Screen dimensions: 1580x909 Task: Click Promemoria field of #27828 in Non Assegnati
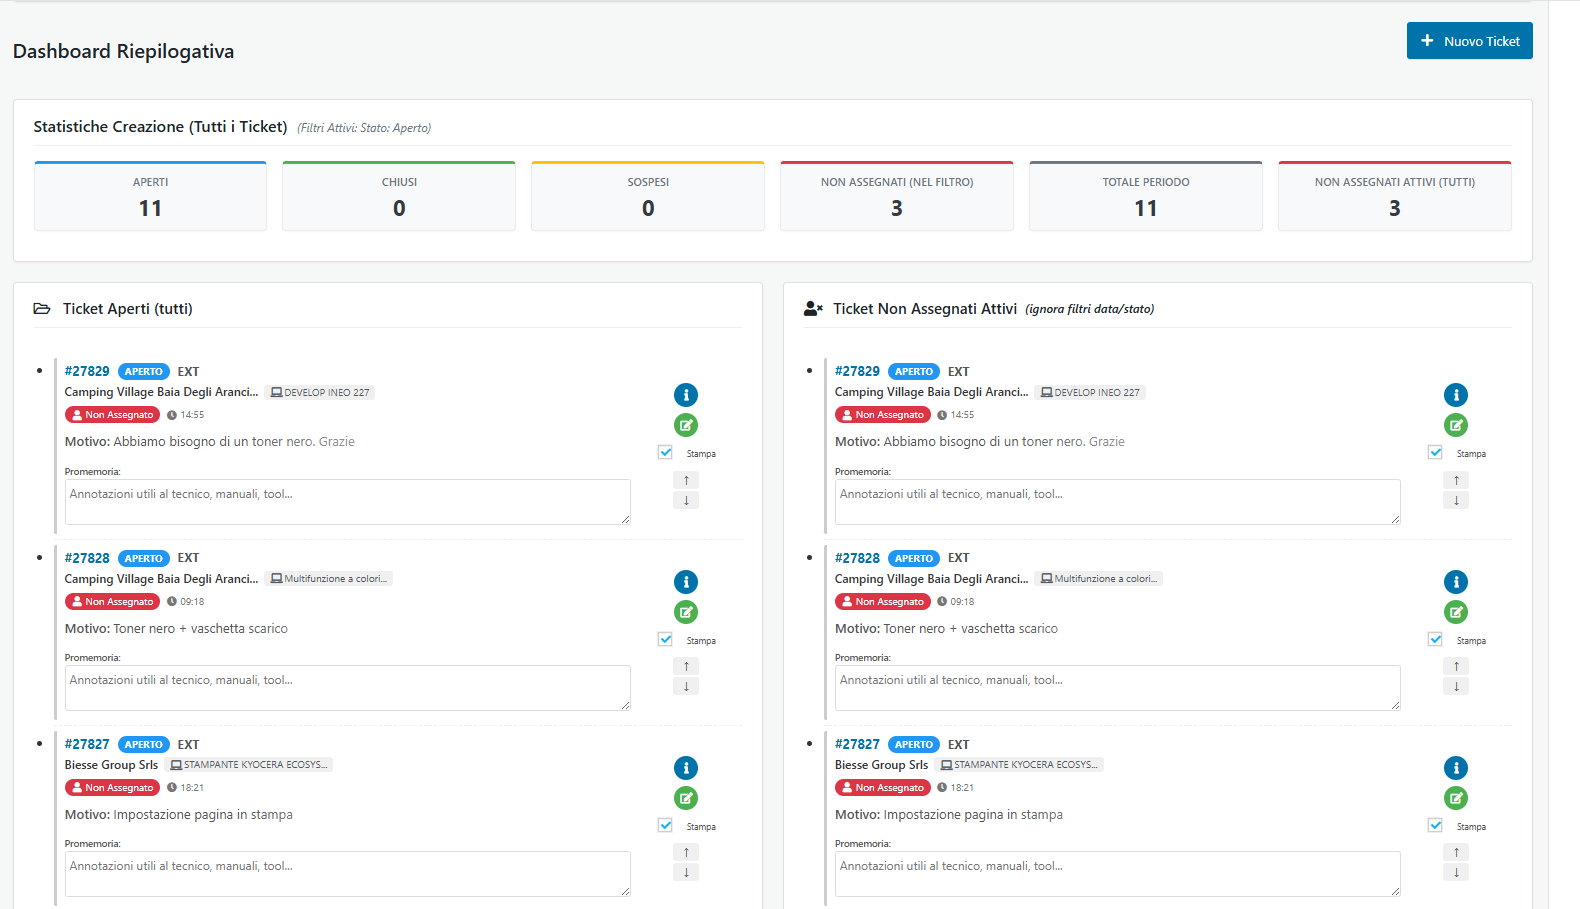pos(1118,688)
